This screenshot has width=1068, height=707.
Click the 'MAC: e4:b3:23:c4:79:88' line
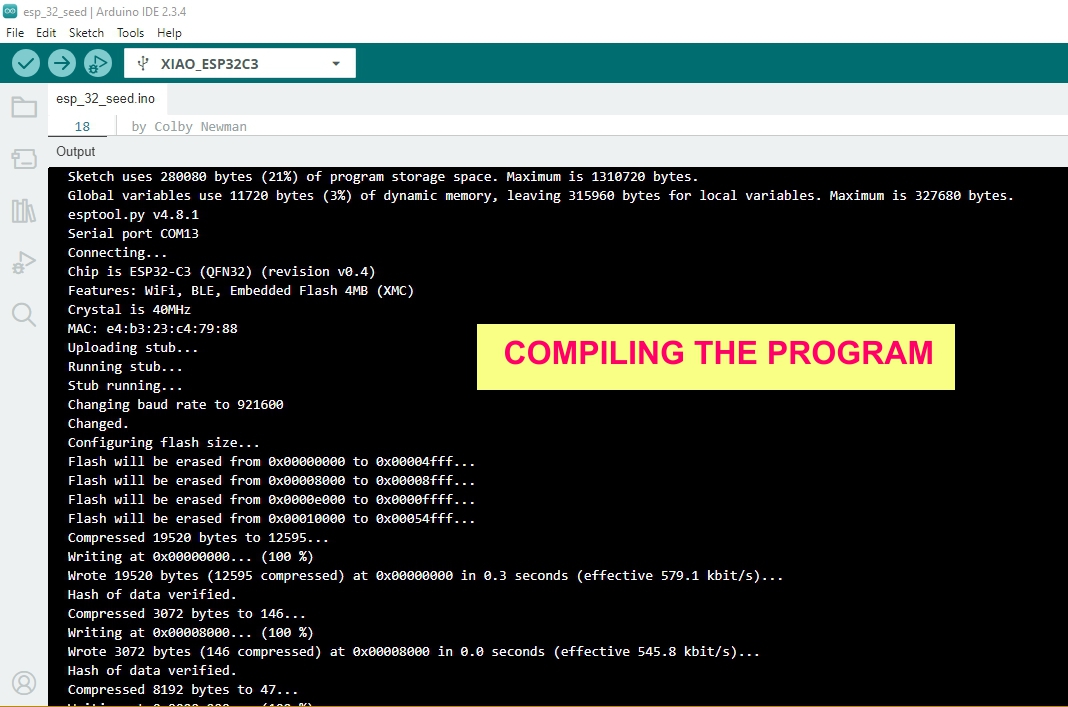coord(153,328)
